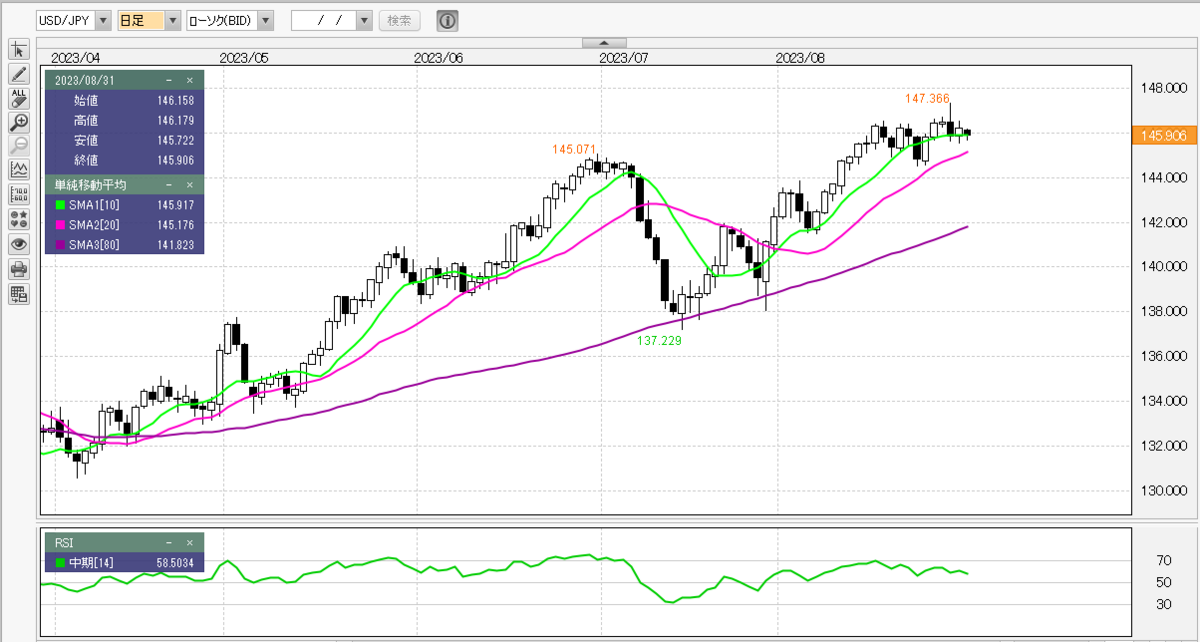The width and height of the screenshot is (1200, 642).
Task: Open the symbols and shapes palette icon
Action: 19,219
